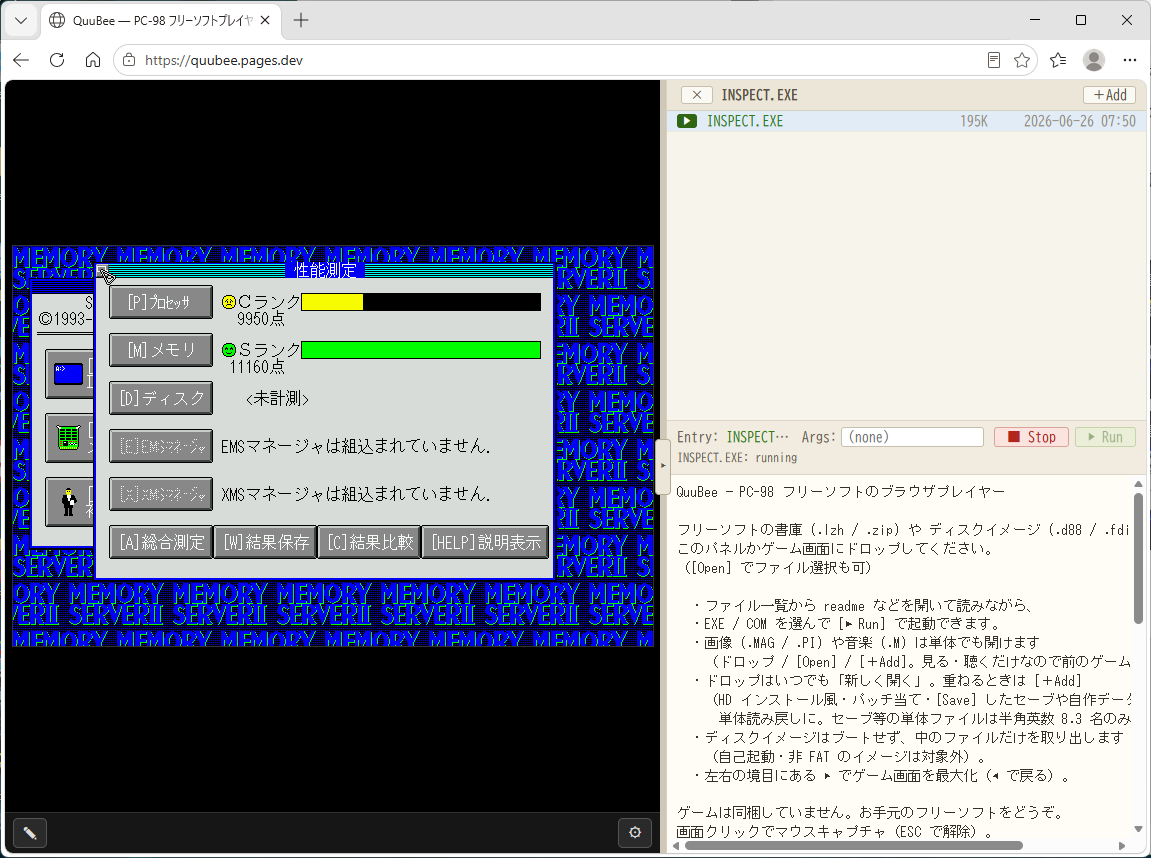Open the browser's three-dot menu
1151x858 pixels.
click(x=1130, y=60)
